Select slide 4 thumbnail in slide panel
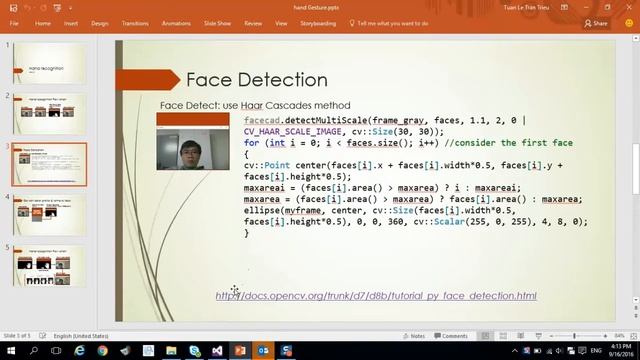Screen dimensions: 640x360 (49, 215)
